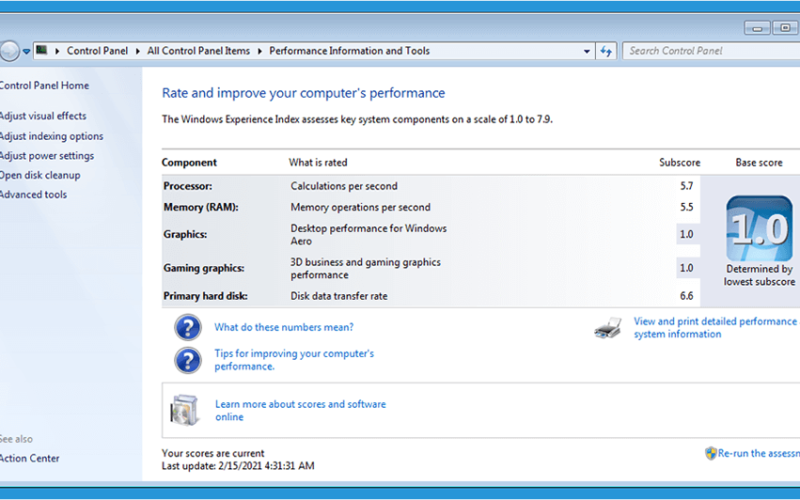This screenshot has height=500, width=800.
Task: Open the address bar history dropdown
Action: pos(587,51)
